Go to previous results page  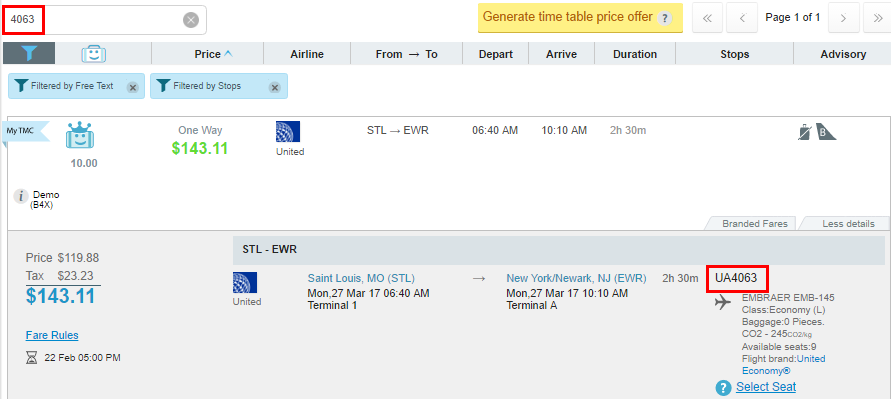[742, 18]
